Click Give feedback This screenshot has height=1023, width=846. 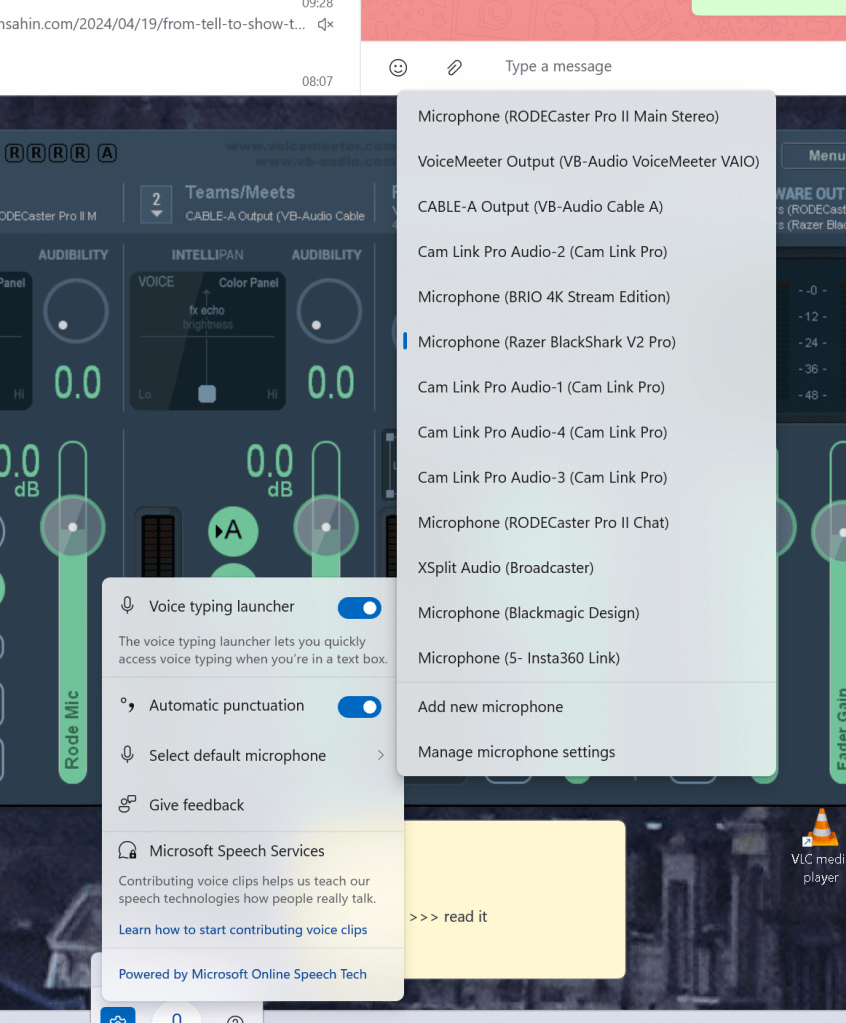(x=252, y=804)
